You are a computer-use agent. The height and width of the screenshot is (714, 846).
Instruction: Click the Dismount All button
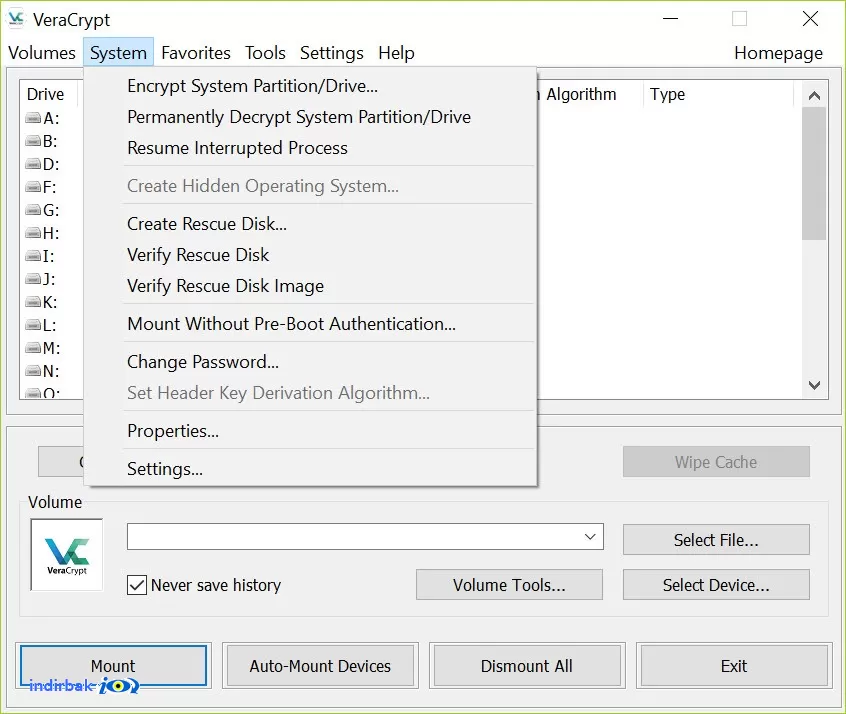pos(527,666)
